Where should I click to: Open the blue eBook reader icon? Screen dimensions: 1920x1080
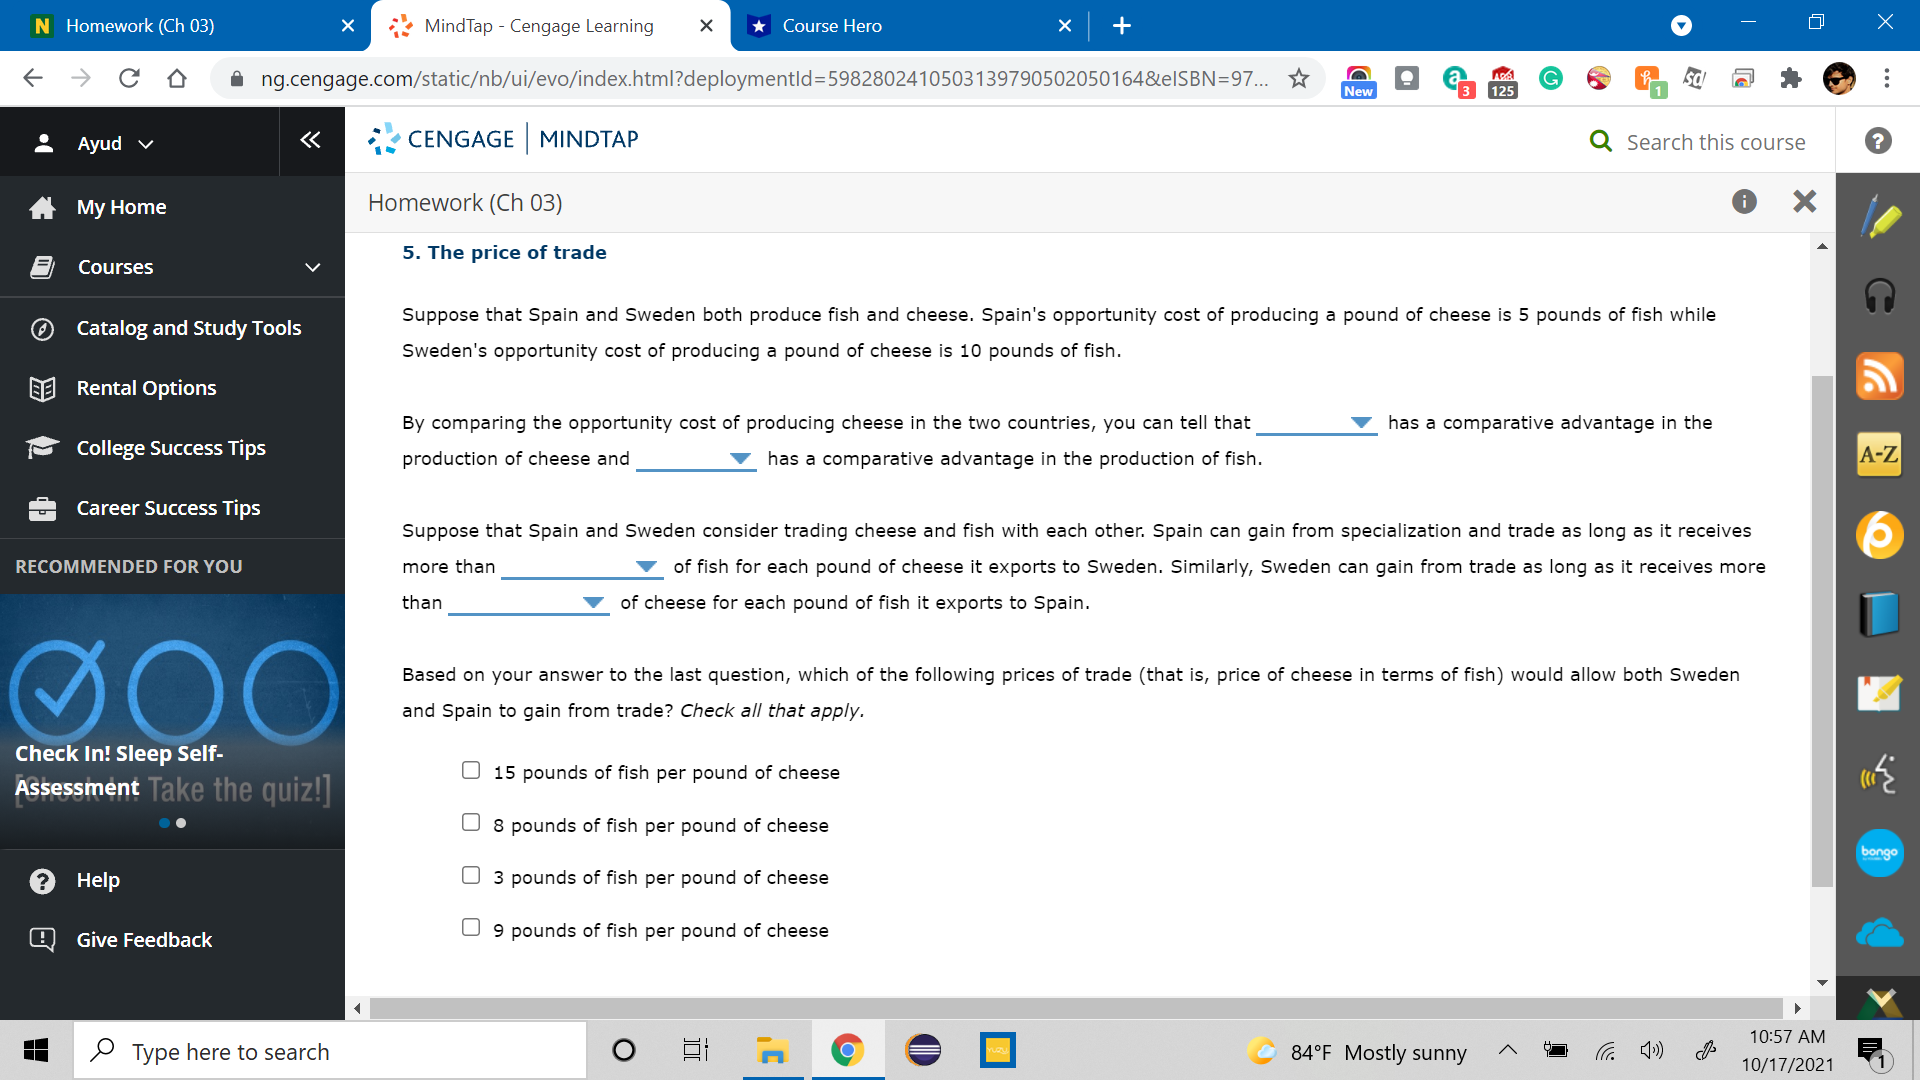tap(1879, 615)
